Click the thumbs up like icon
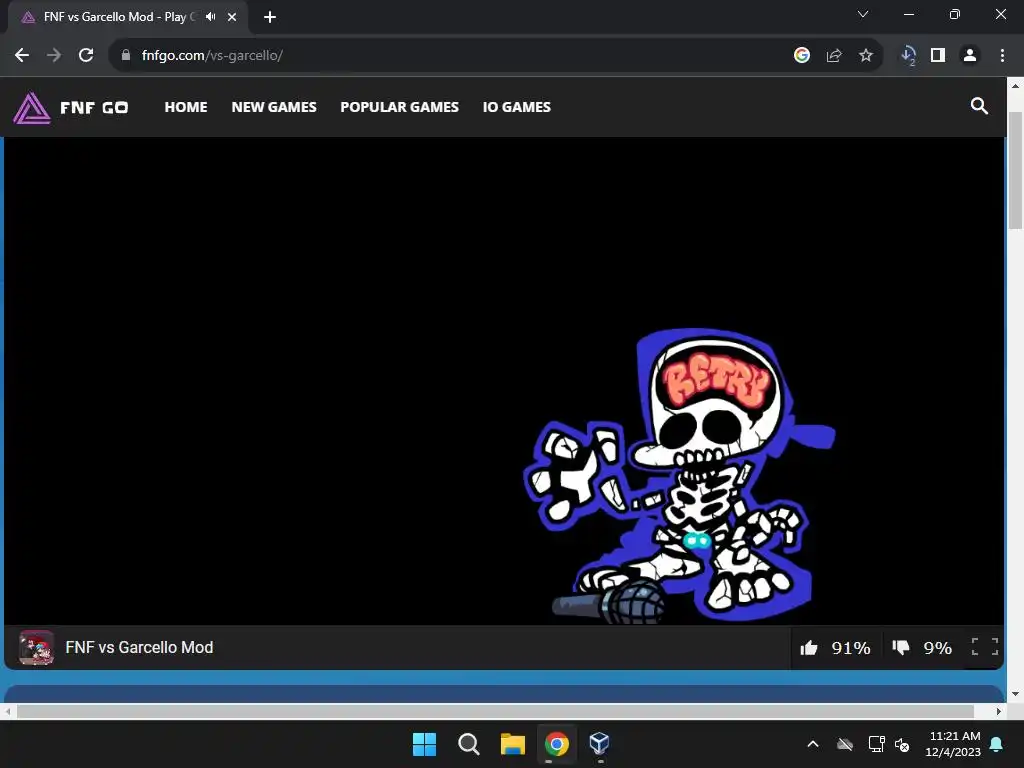1024x768 pixels. pos(808,647)
